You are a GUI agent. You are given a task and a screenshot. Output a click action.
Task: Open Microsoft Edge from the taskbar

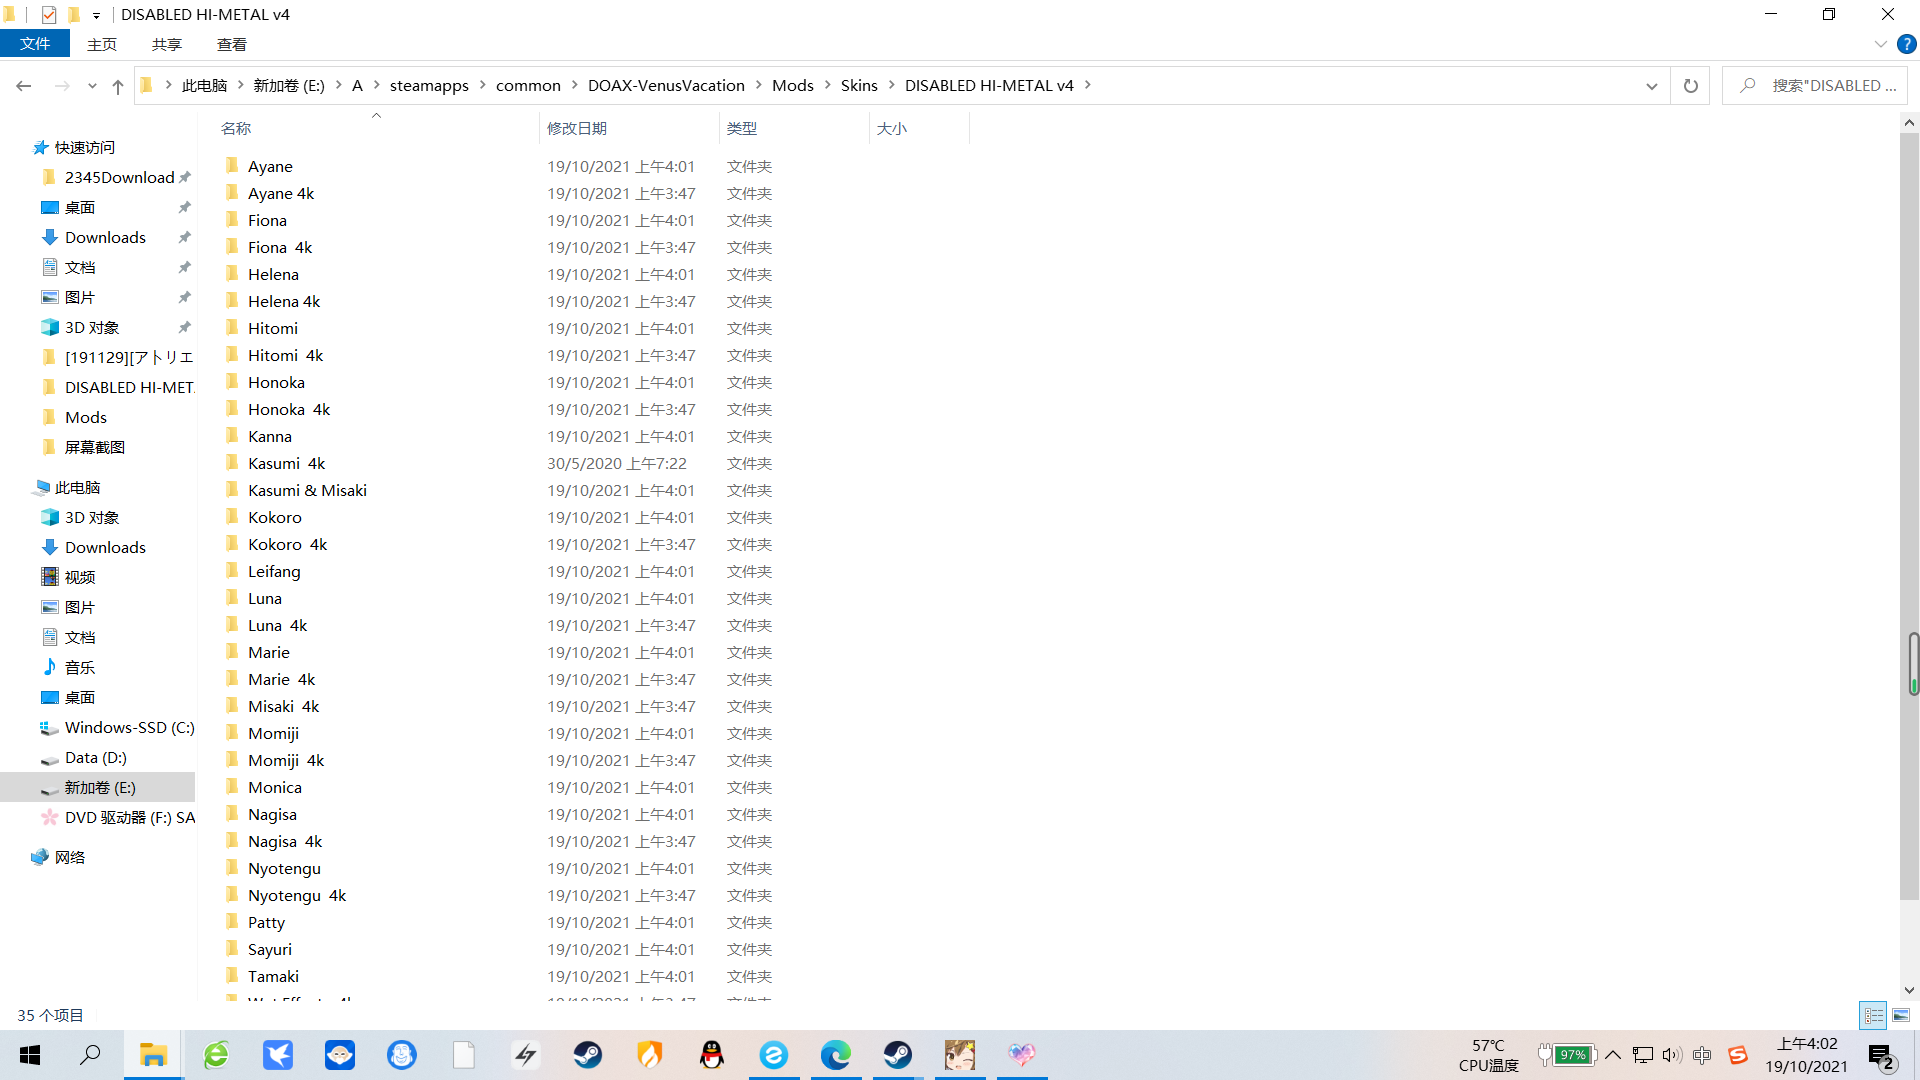836,1055
